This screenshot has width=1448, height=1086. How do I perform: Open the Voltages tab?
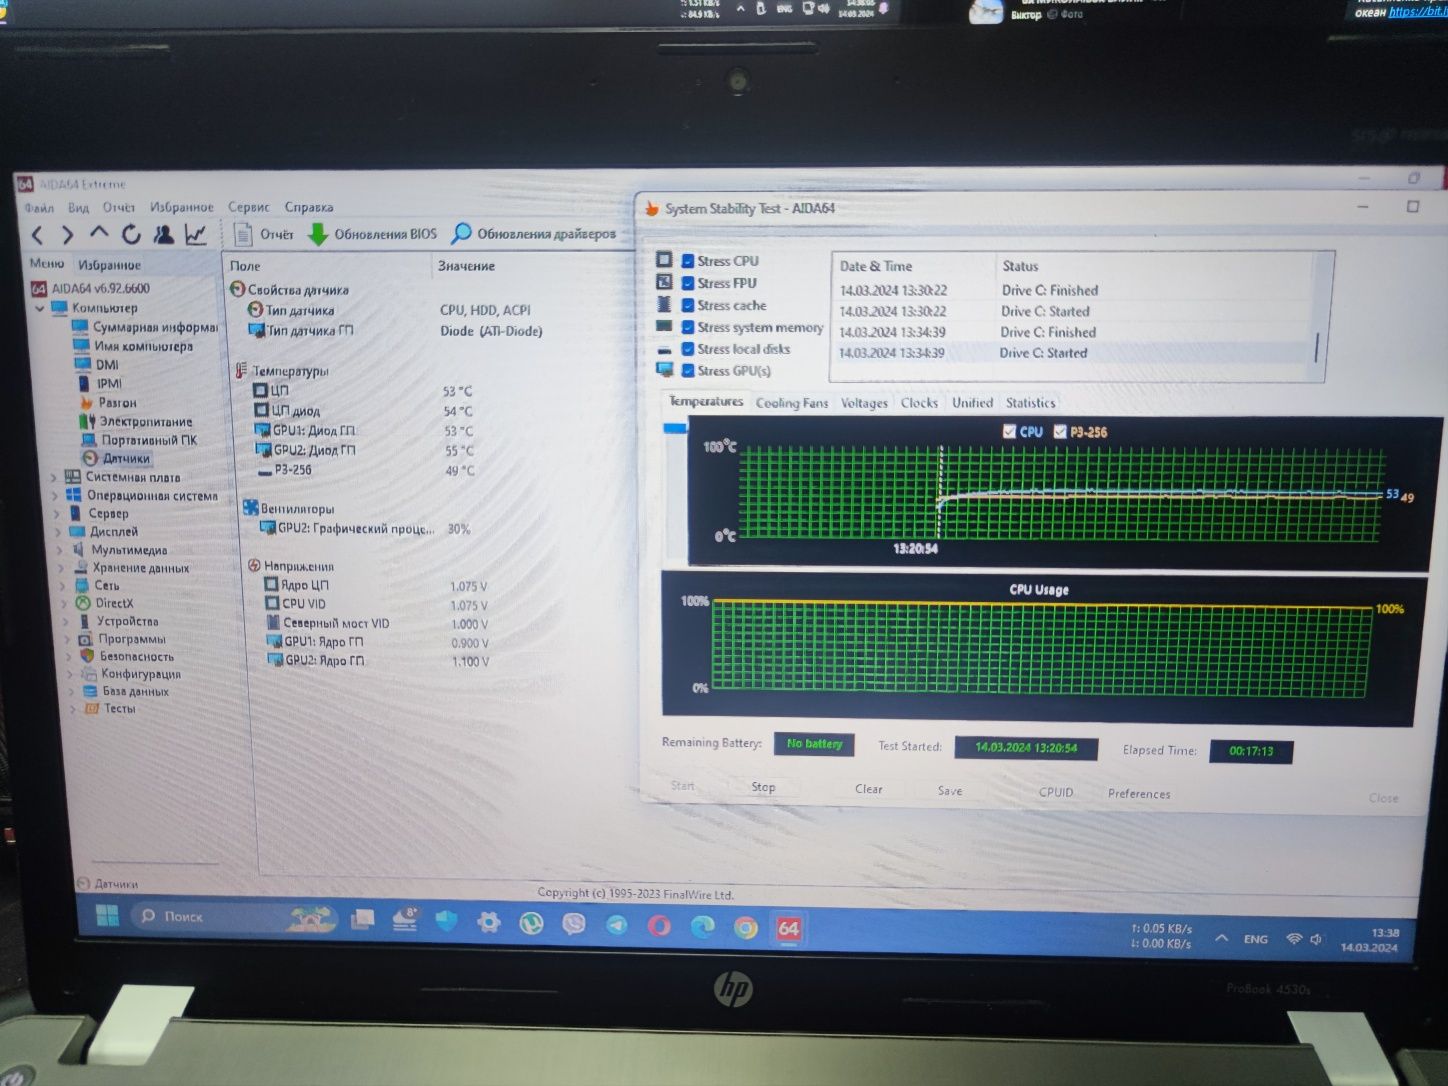click(864, 403)
